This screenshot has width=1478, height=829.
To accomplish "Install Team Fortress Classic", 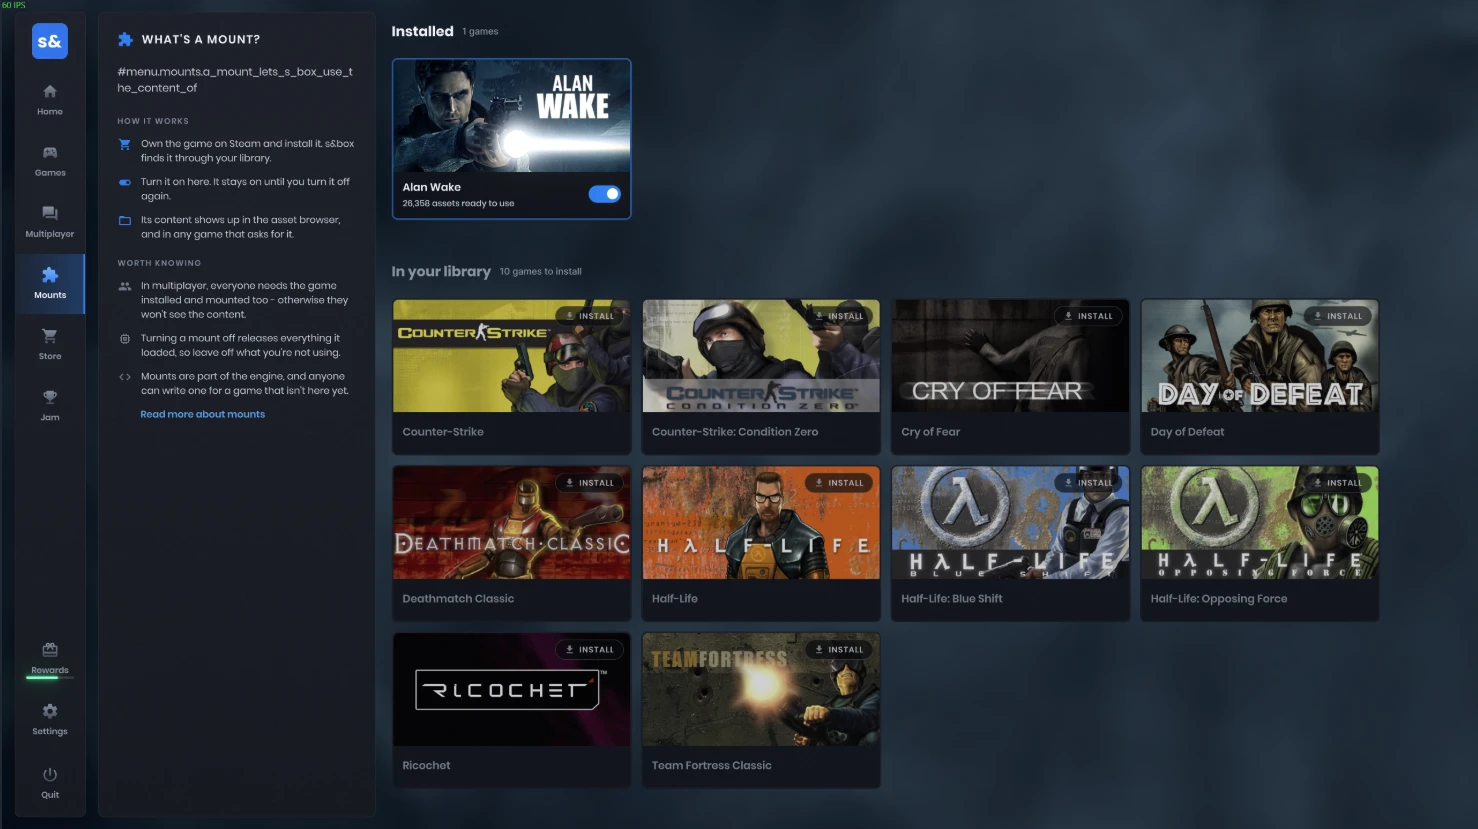I will [839, 650].
